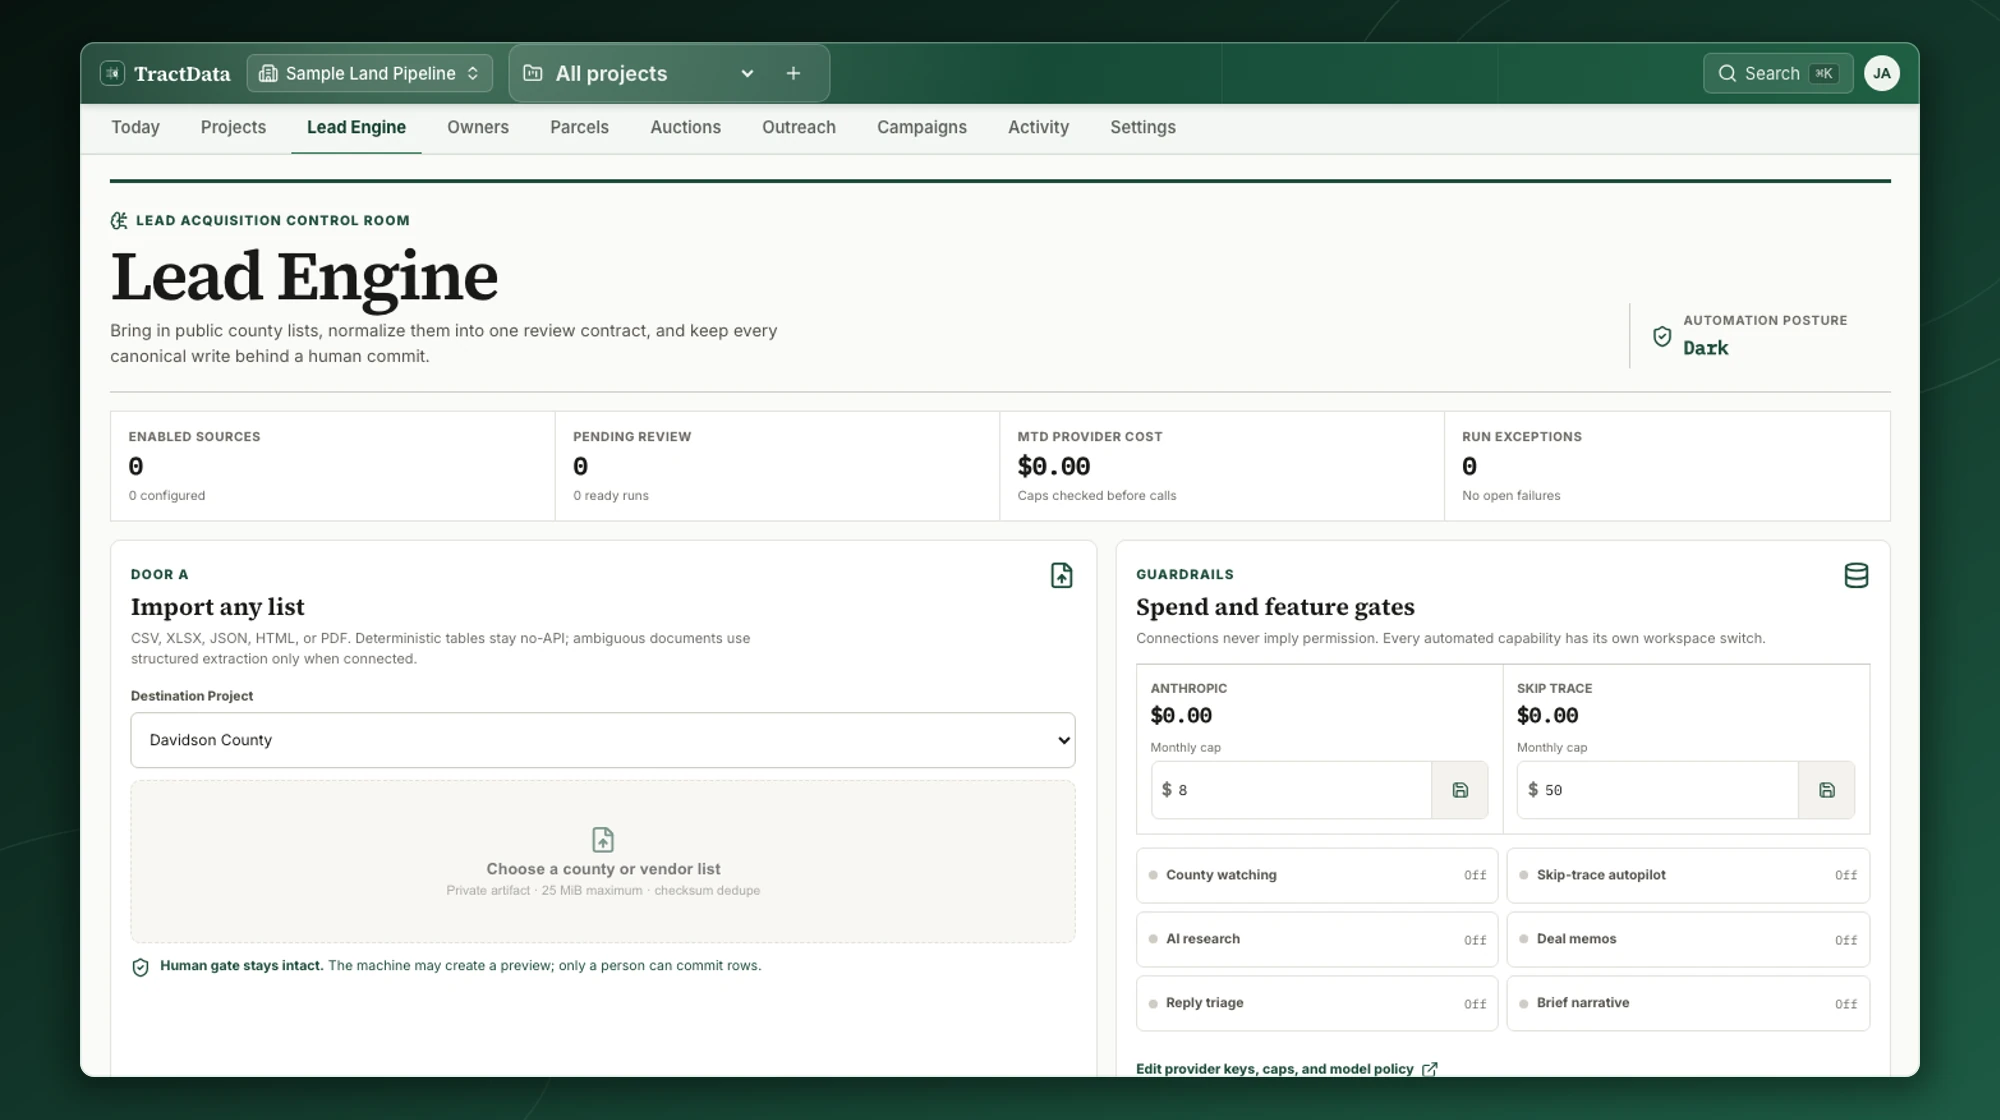Save the Anthropic monthly cap

click(1460, 790)
